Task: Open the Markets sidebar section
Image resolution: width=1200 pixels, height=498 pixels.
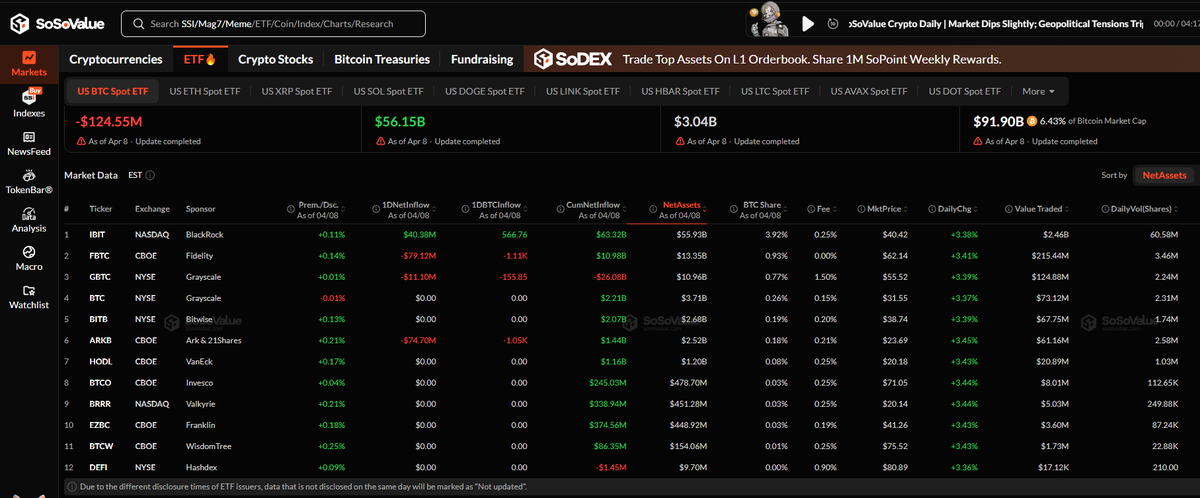Action: (29, 64)
